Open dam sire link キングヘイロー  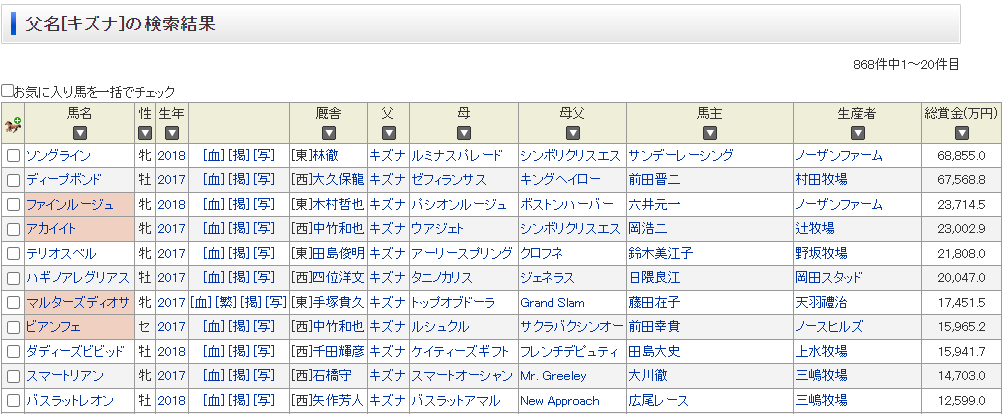557,180
